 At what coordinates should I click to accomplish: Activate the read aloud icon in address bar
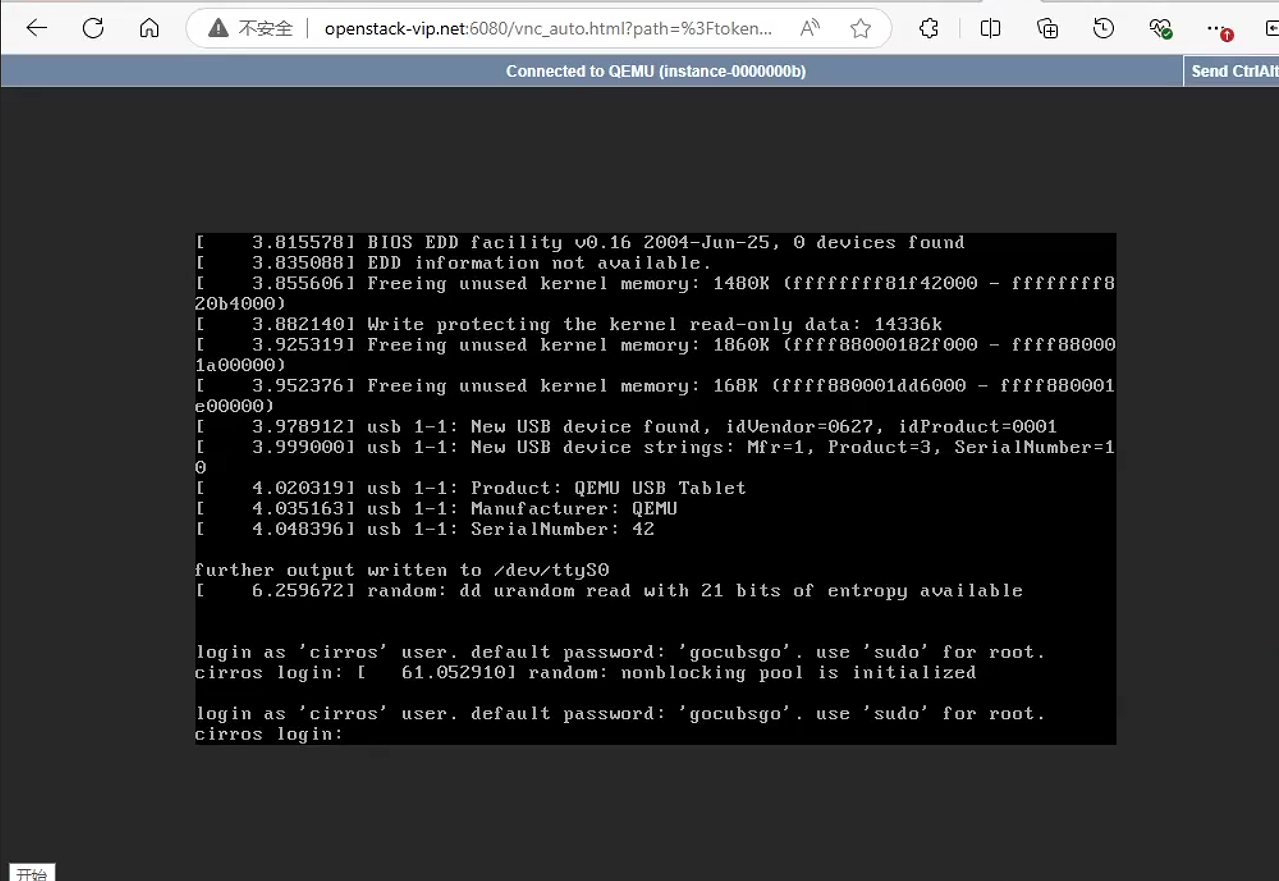tap(810, 29)
